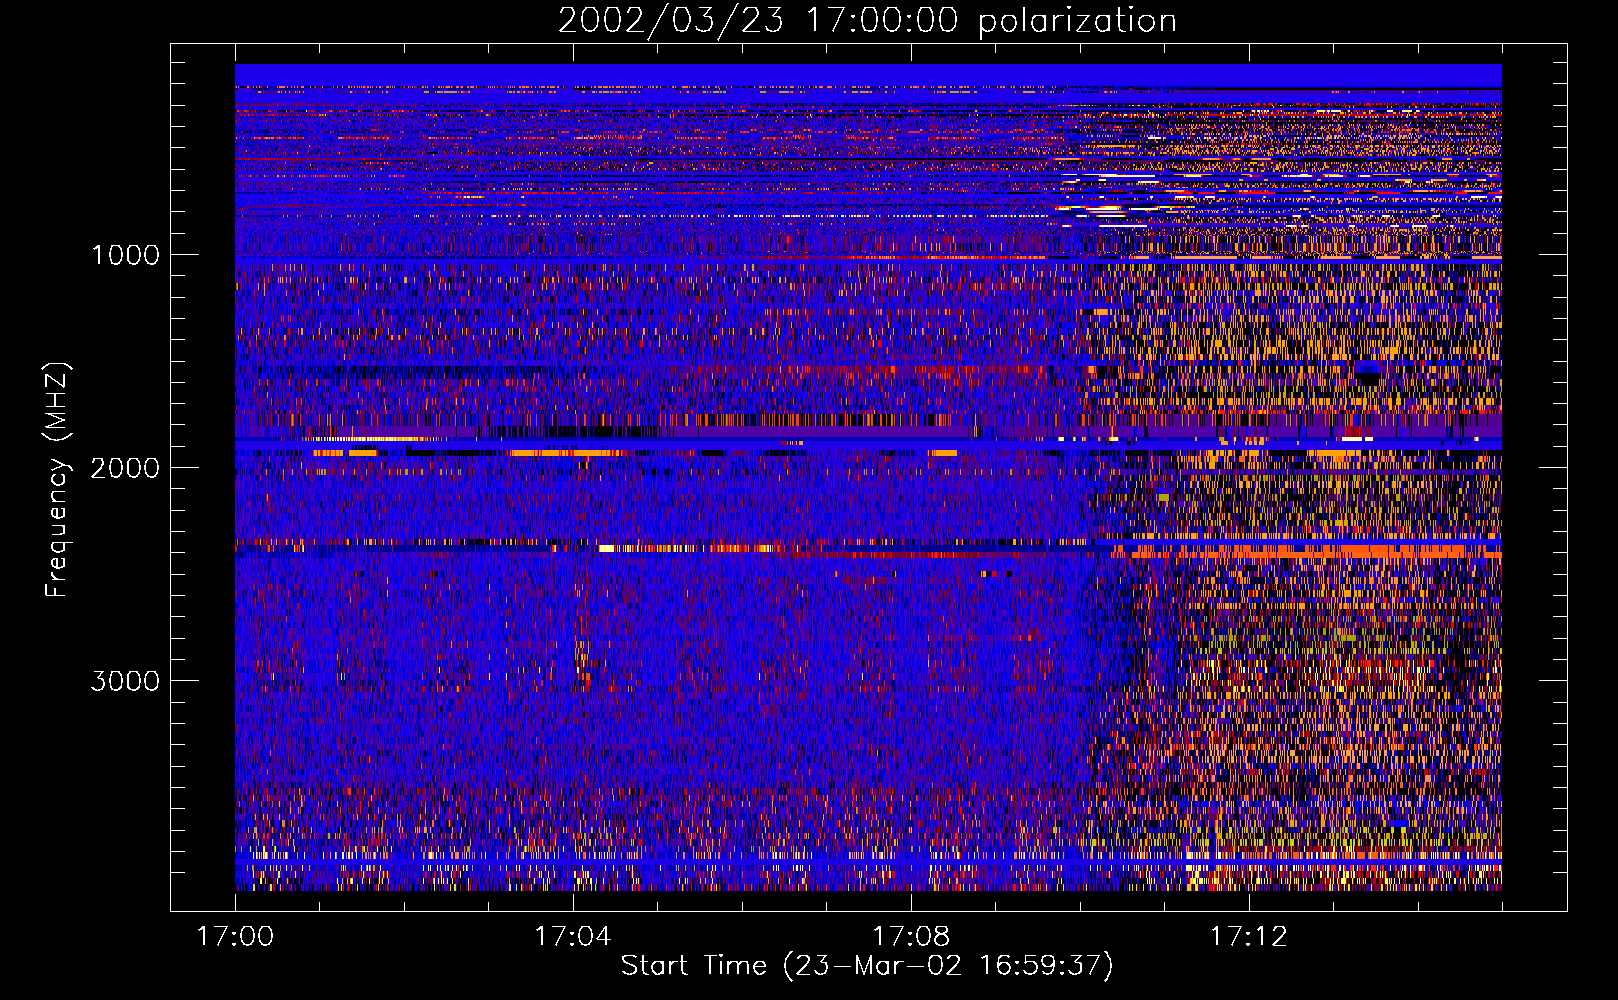Click the 17:08 time tick label

[x=911, y=937]
